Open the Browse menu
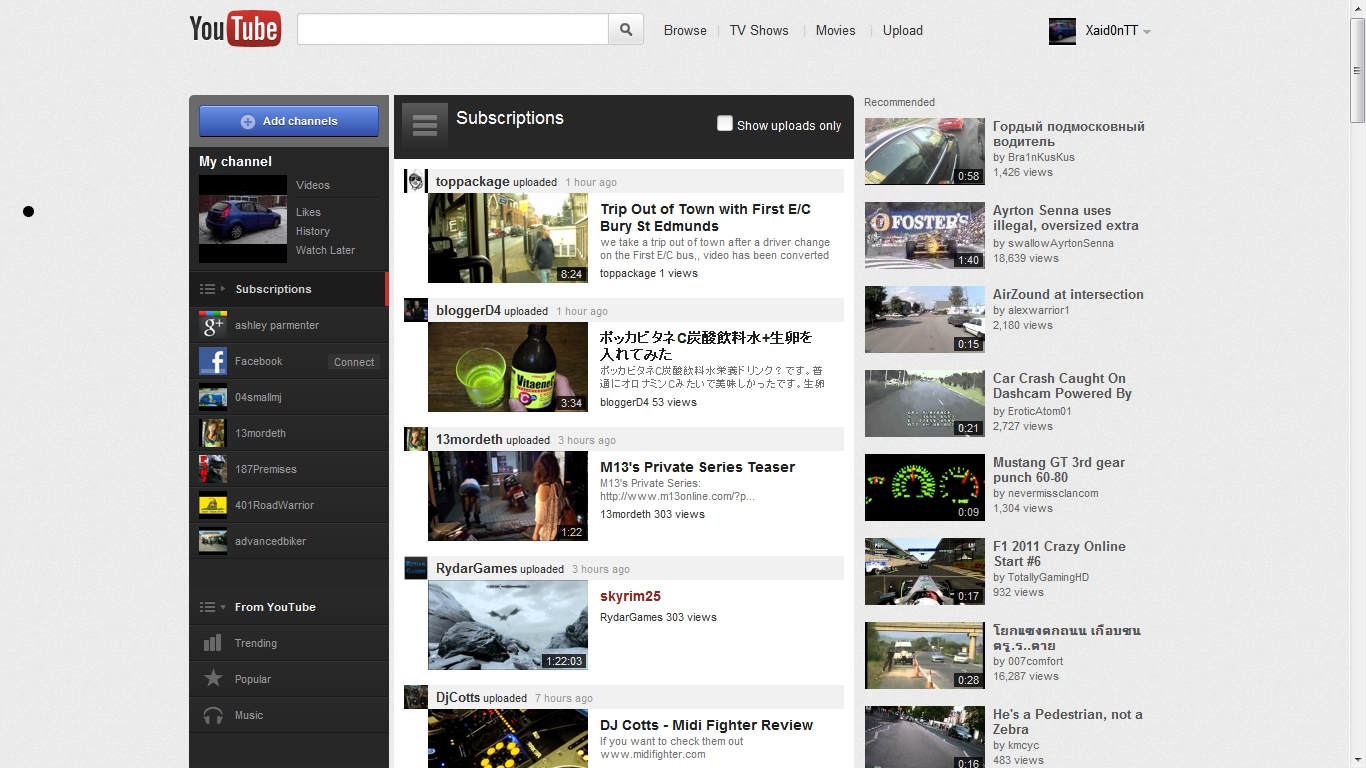The height and width of the screenshot is (768, 1366). click(685, 30)
